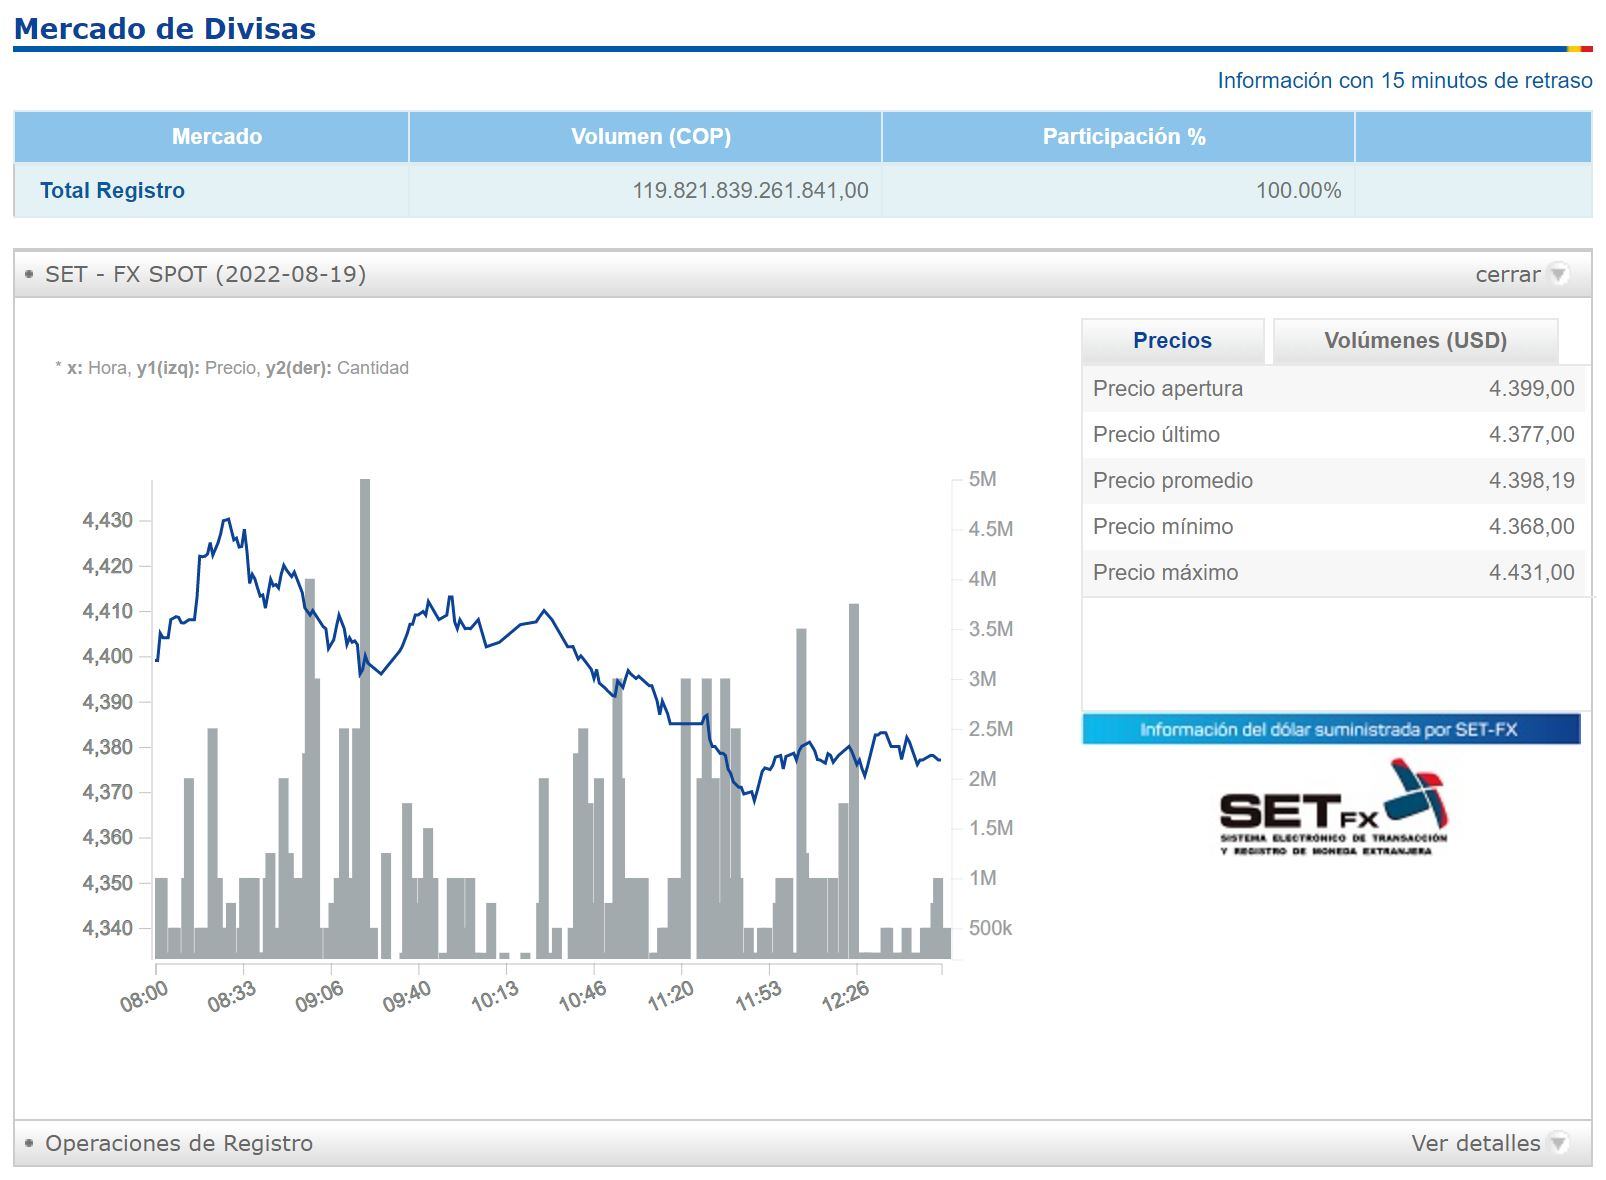
Task: Open the Total Registro market link
Action: point(112,191)
